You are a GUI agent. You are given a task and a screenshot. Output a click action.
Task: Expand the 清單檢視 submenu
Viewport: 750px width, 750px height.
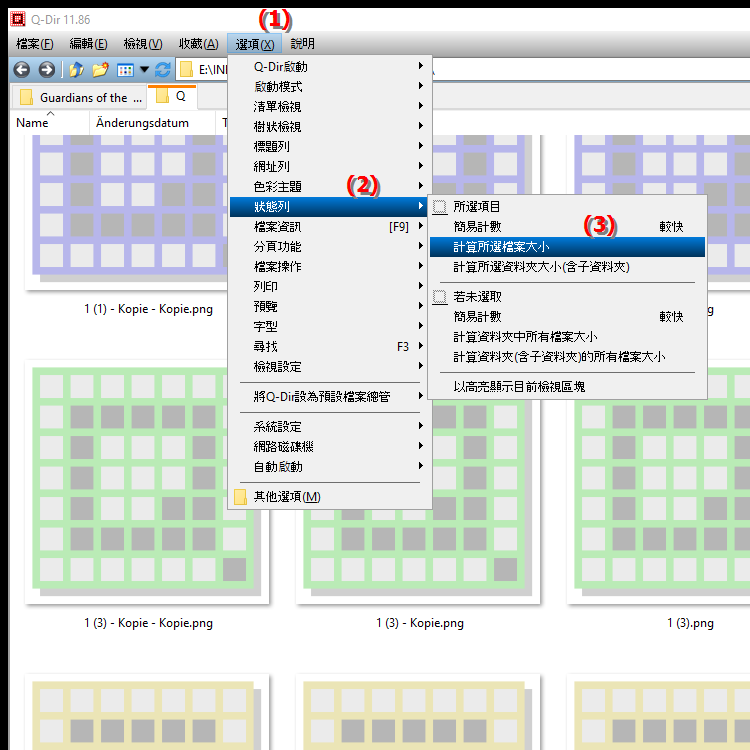330,107
